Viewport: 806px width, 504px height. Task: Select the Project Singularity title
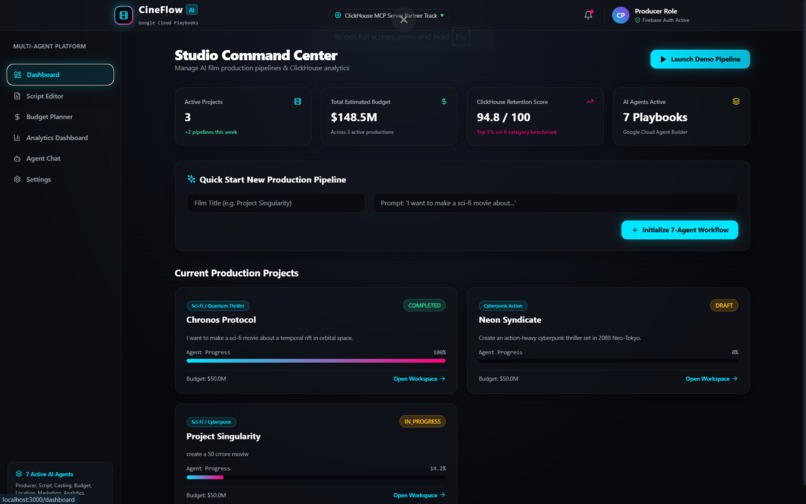(x=223, y=436)
